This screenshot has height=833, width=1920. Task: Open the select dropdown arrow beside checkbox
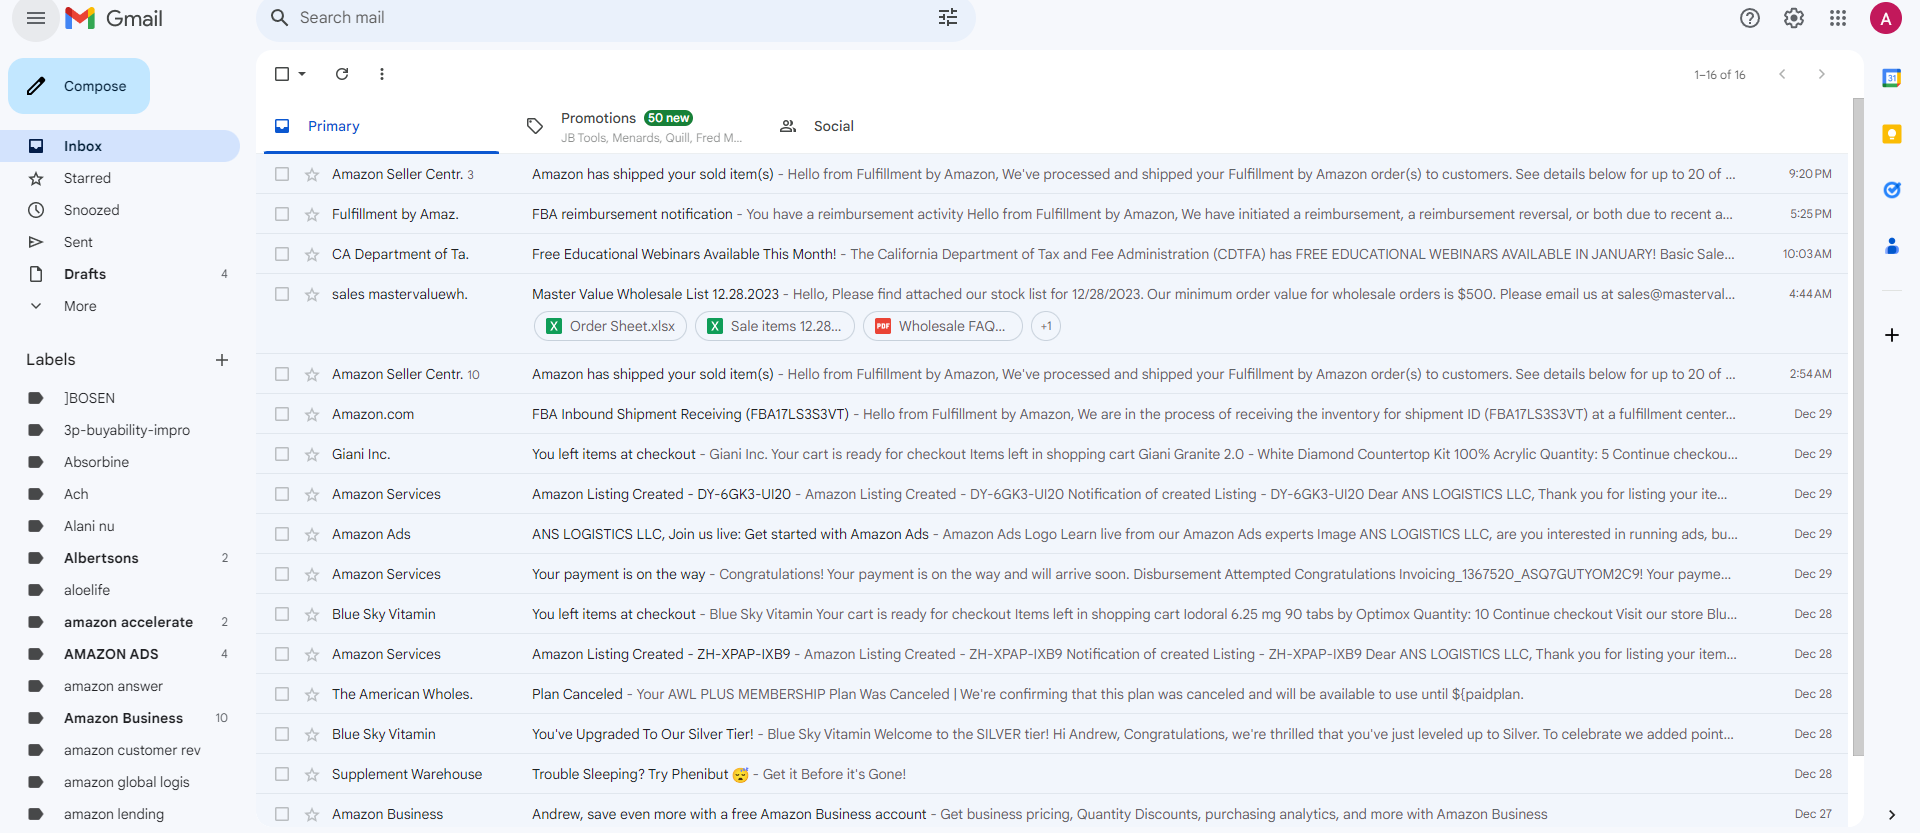point(302,74)
